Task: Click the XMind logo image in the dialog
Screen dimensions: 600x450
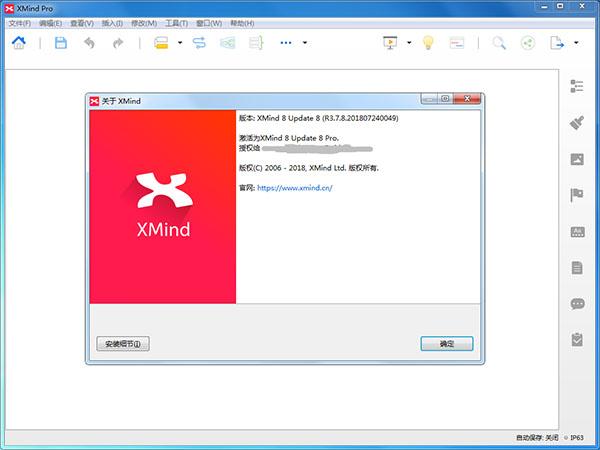Action: (163, 207)
